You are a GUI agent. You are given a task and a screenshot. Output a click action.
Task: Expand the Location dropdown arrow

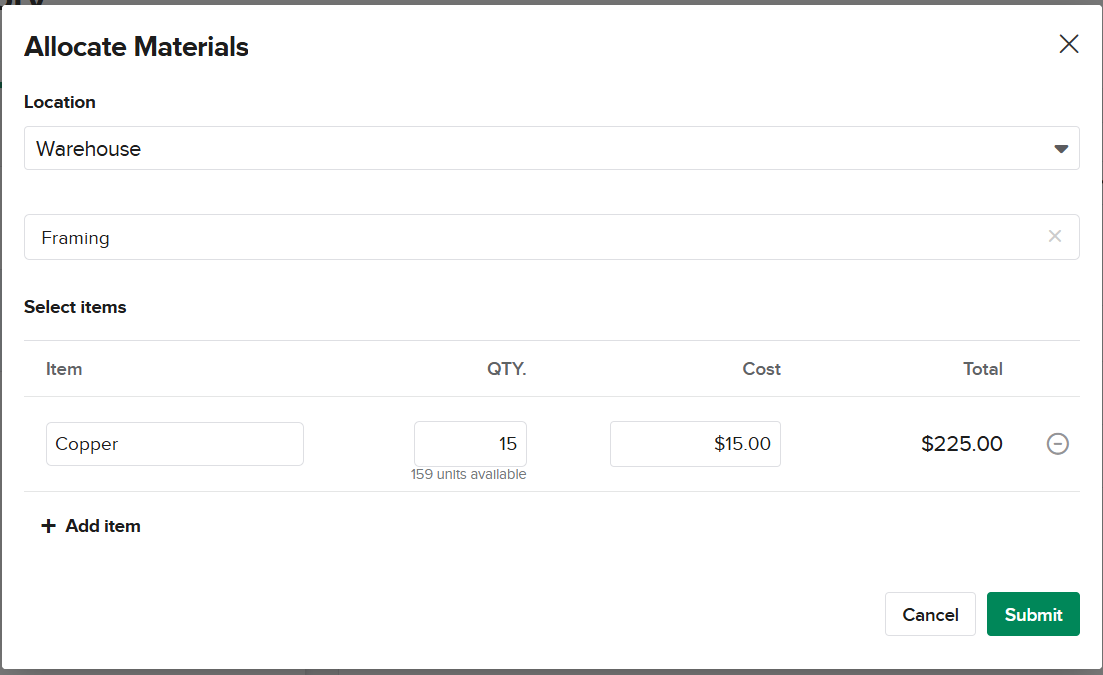[1061, 149]
